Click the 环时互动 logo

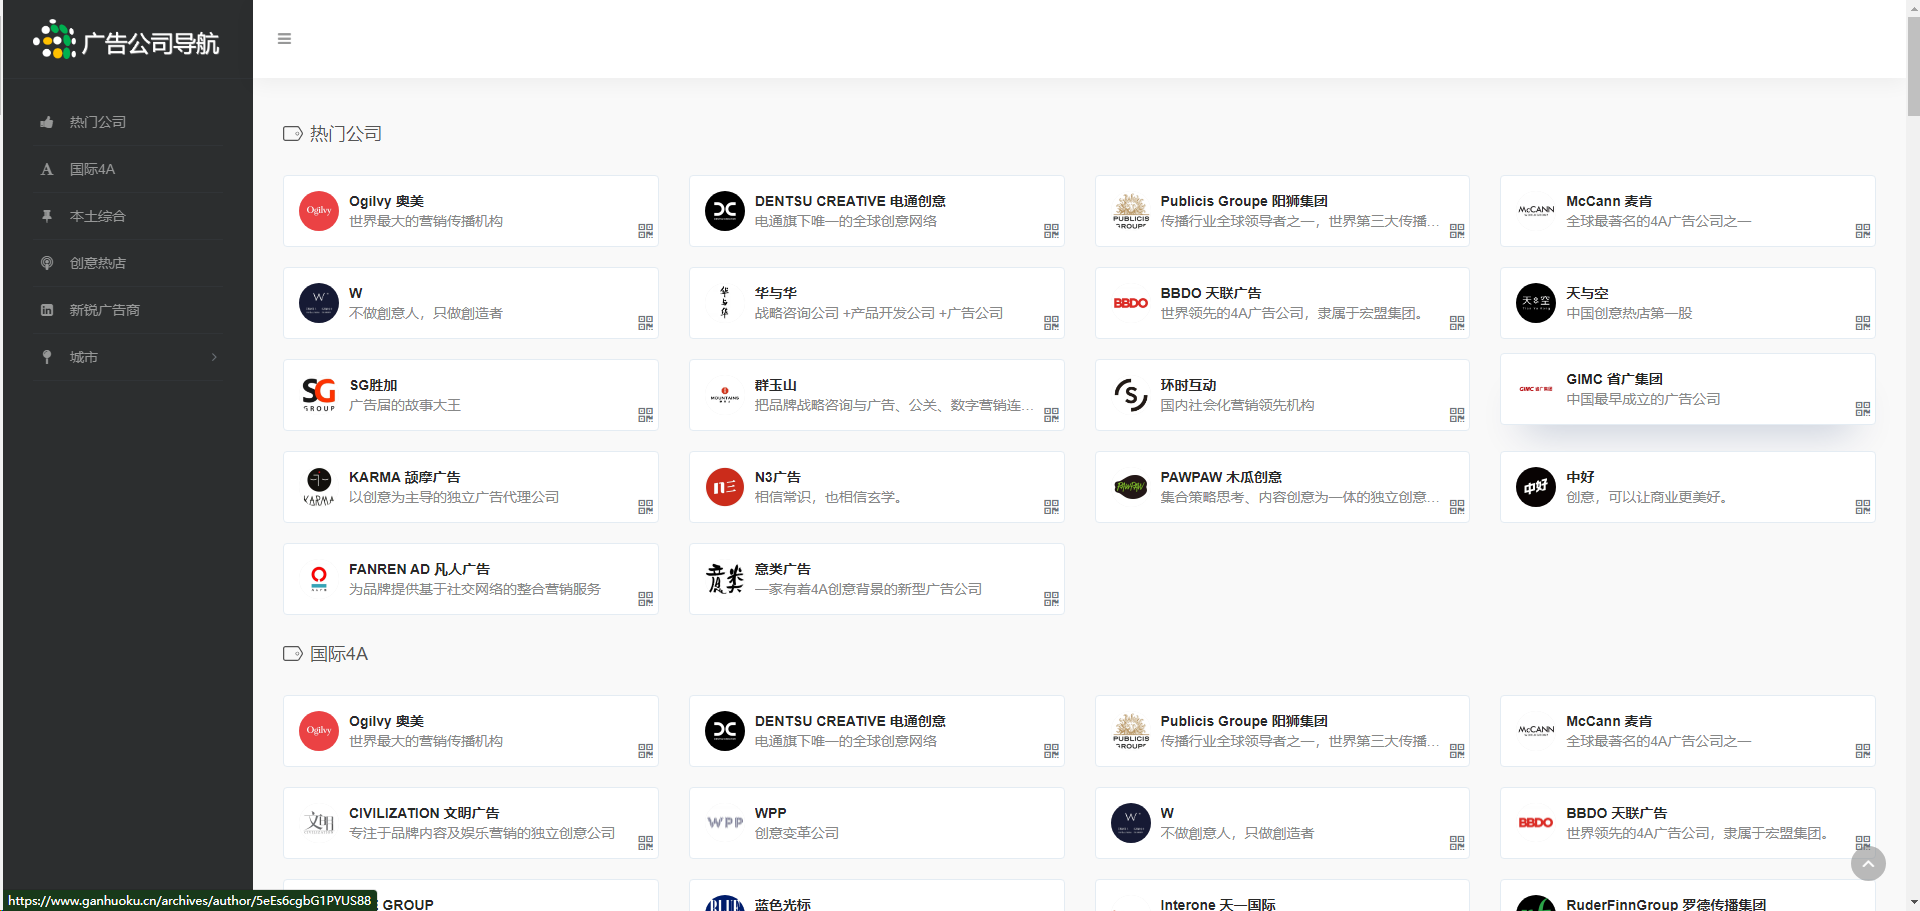(1131, 395)
